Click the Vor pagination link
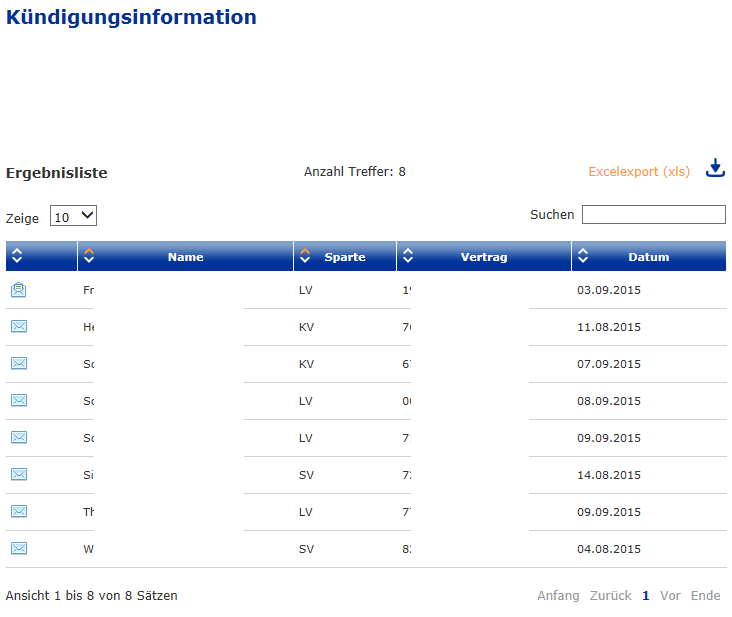Viewport: 732px width, 617px height. click(670, 596)
